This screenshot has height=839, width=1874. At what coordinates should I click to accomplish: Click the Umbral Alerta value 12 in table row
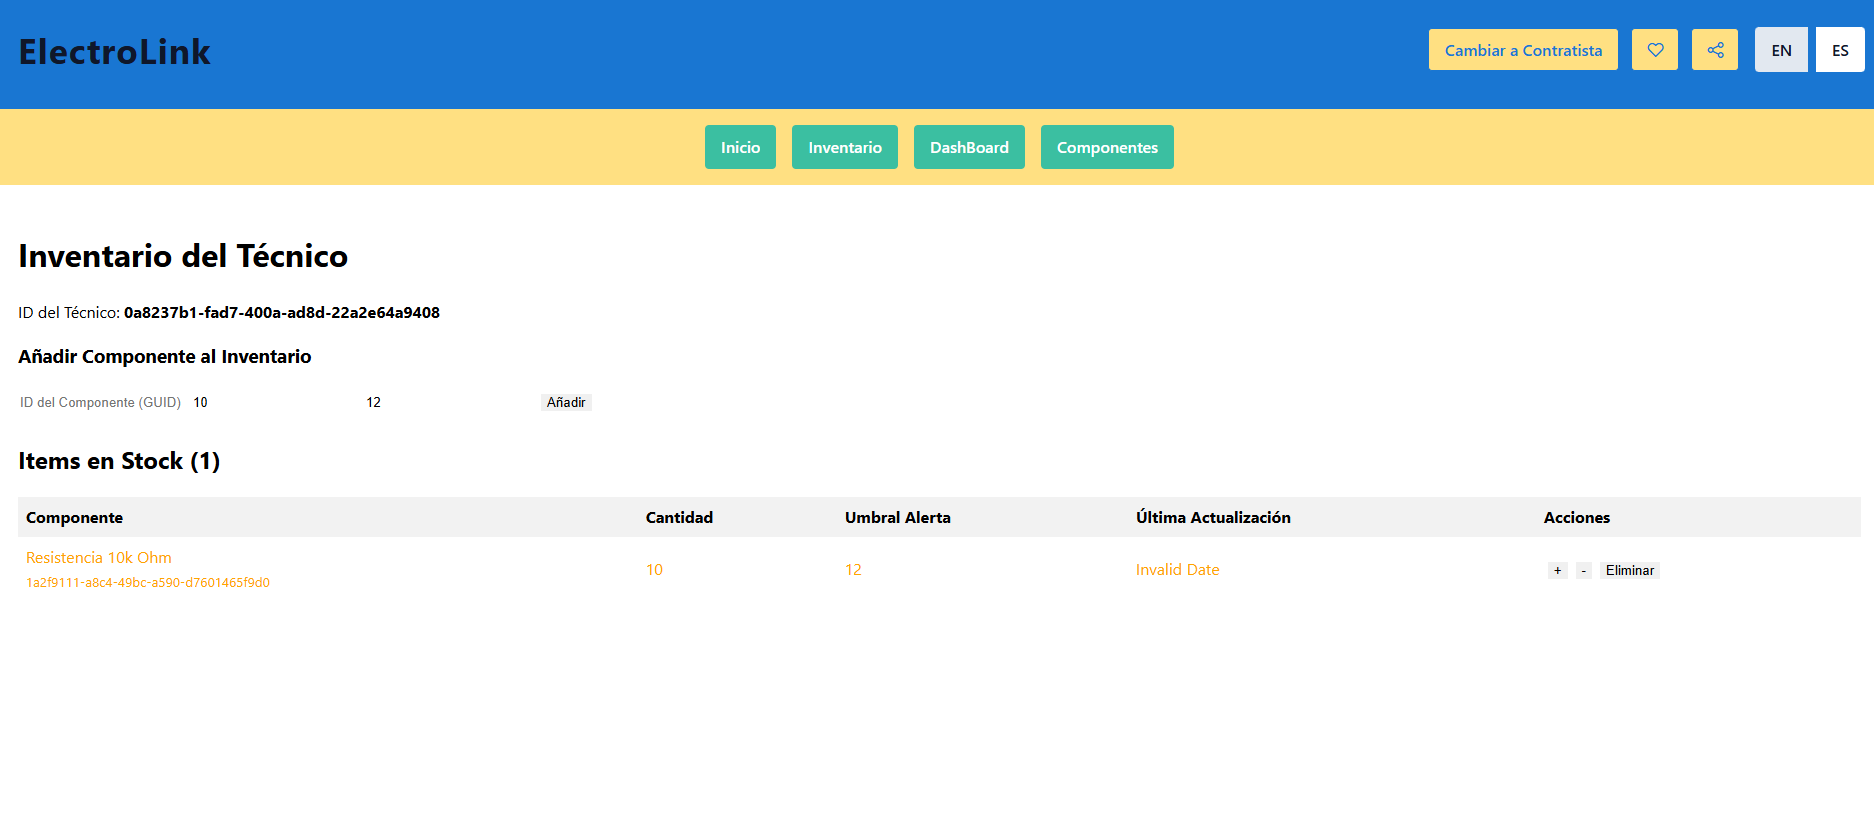(x=853, y=569)
